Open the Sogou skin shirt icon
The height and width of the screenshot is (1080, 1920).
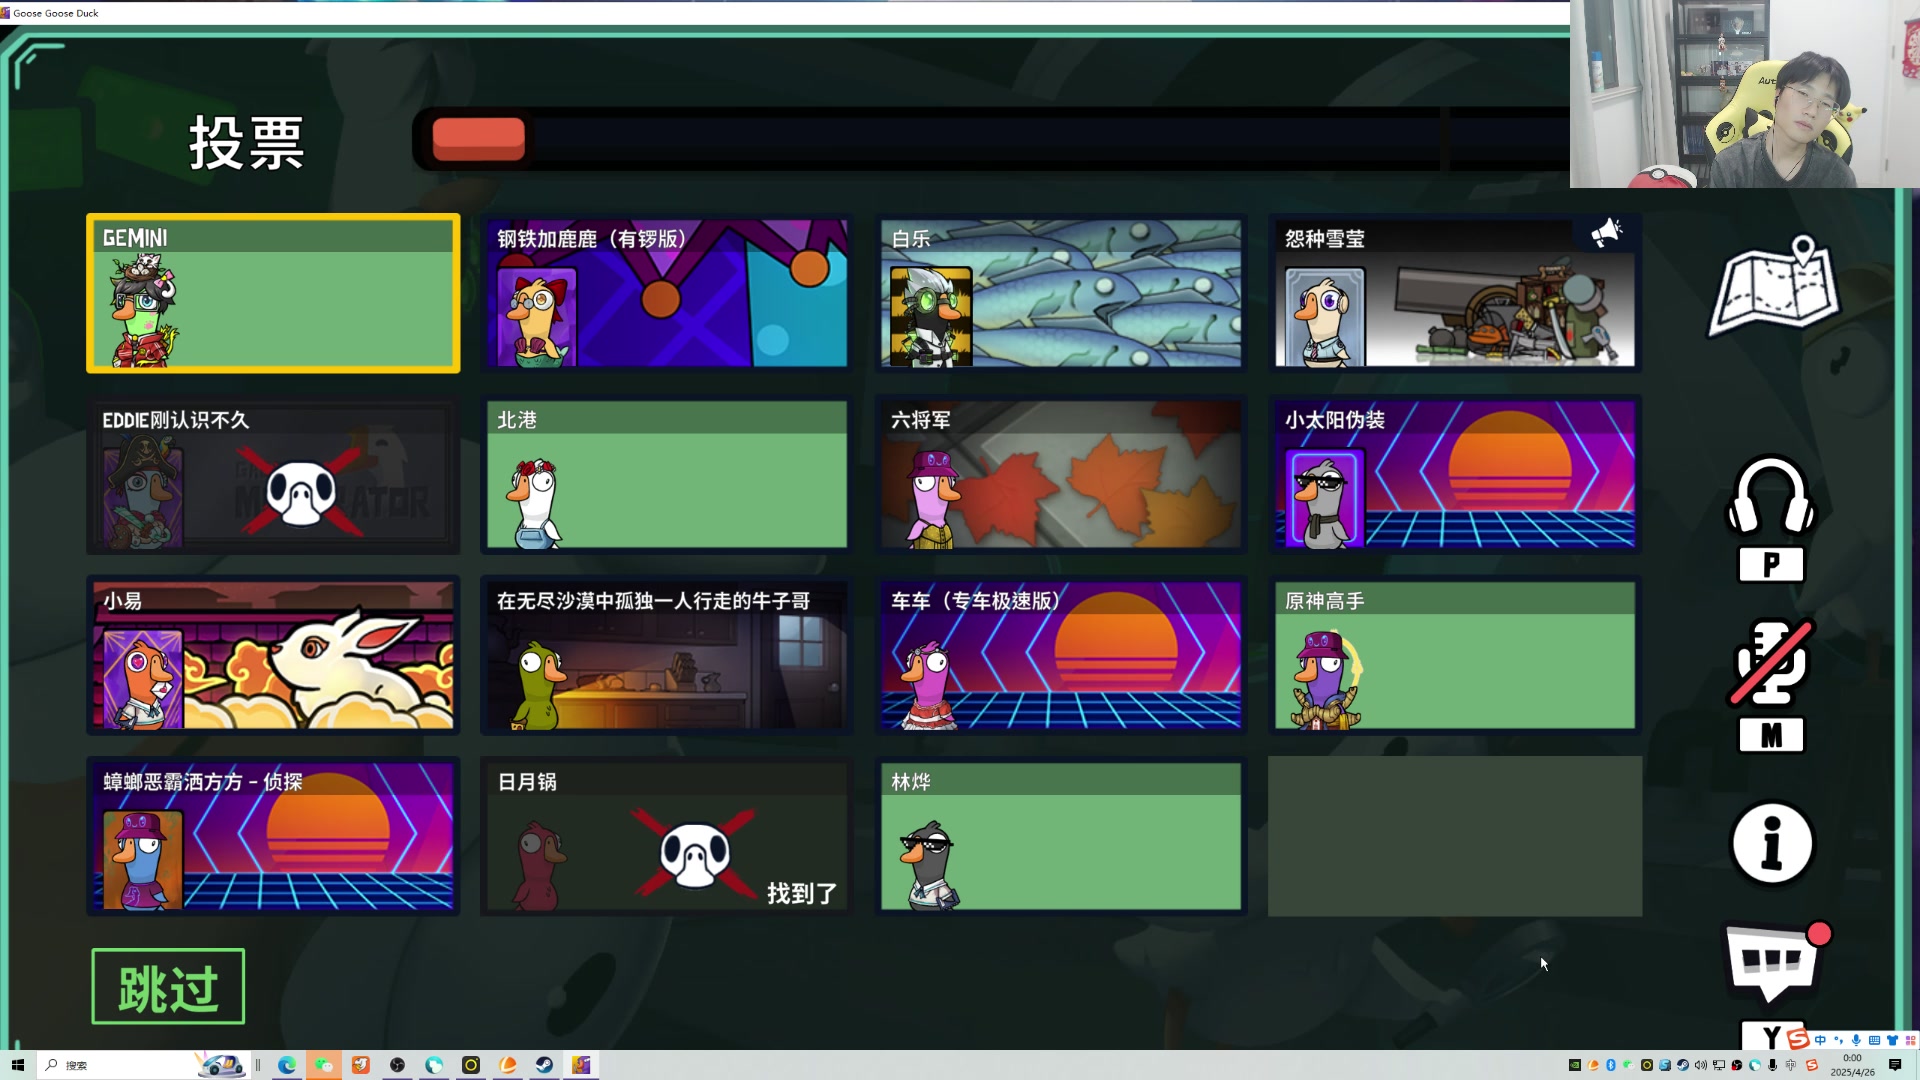click(1892, 1040)
